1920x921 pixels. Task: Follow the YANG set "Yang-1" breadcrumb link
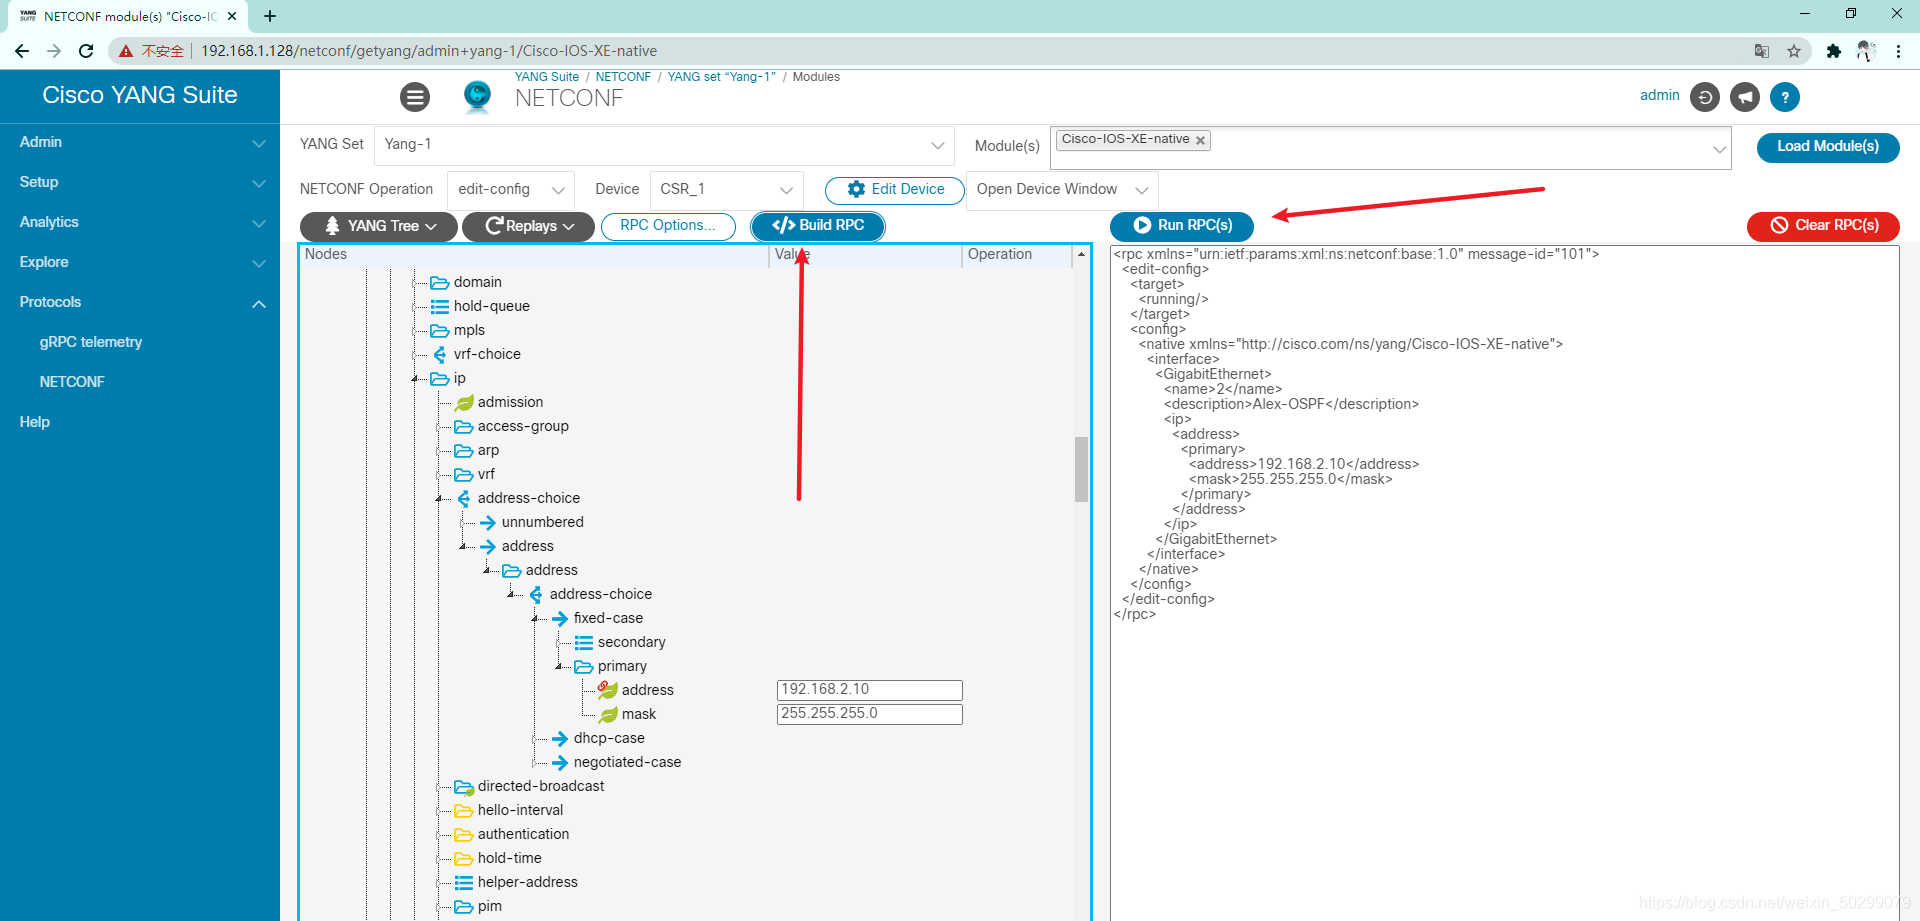pos(722,77)
